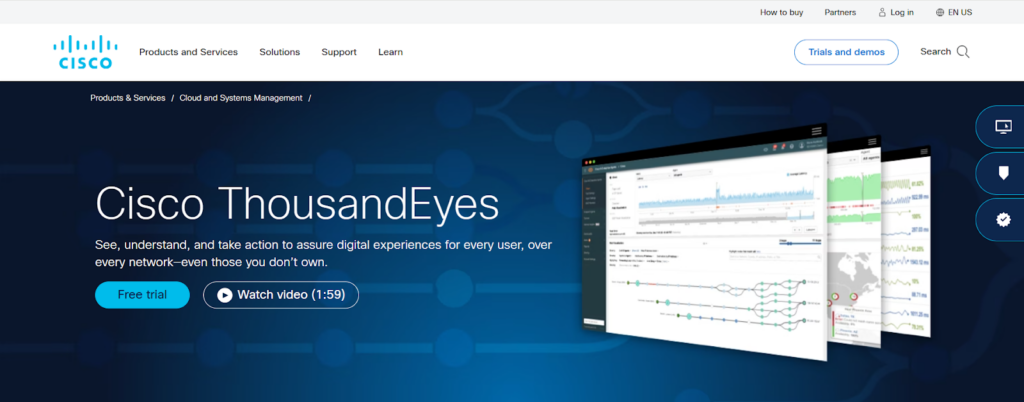Click the Cisco ThousandEyes heading
The image size is (1024, 402).
coord(297,205)
